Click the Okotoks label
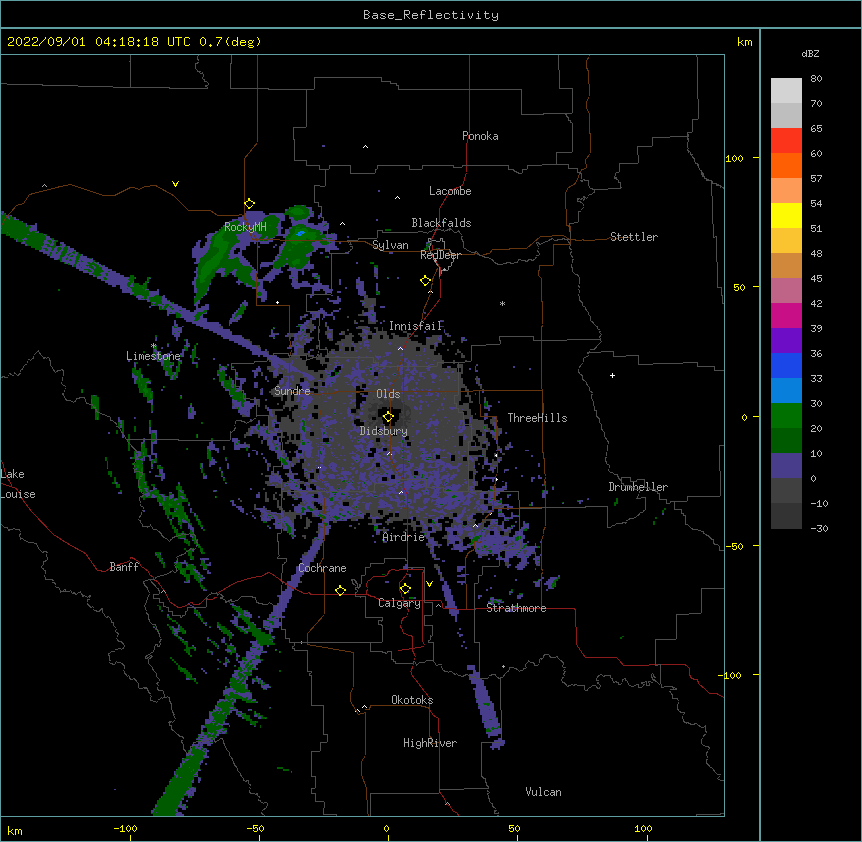 coord(412,700)
